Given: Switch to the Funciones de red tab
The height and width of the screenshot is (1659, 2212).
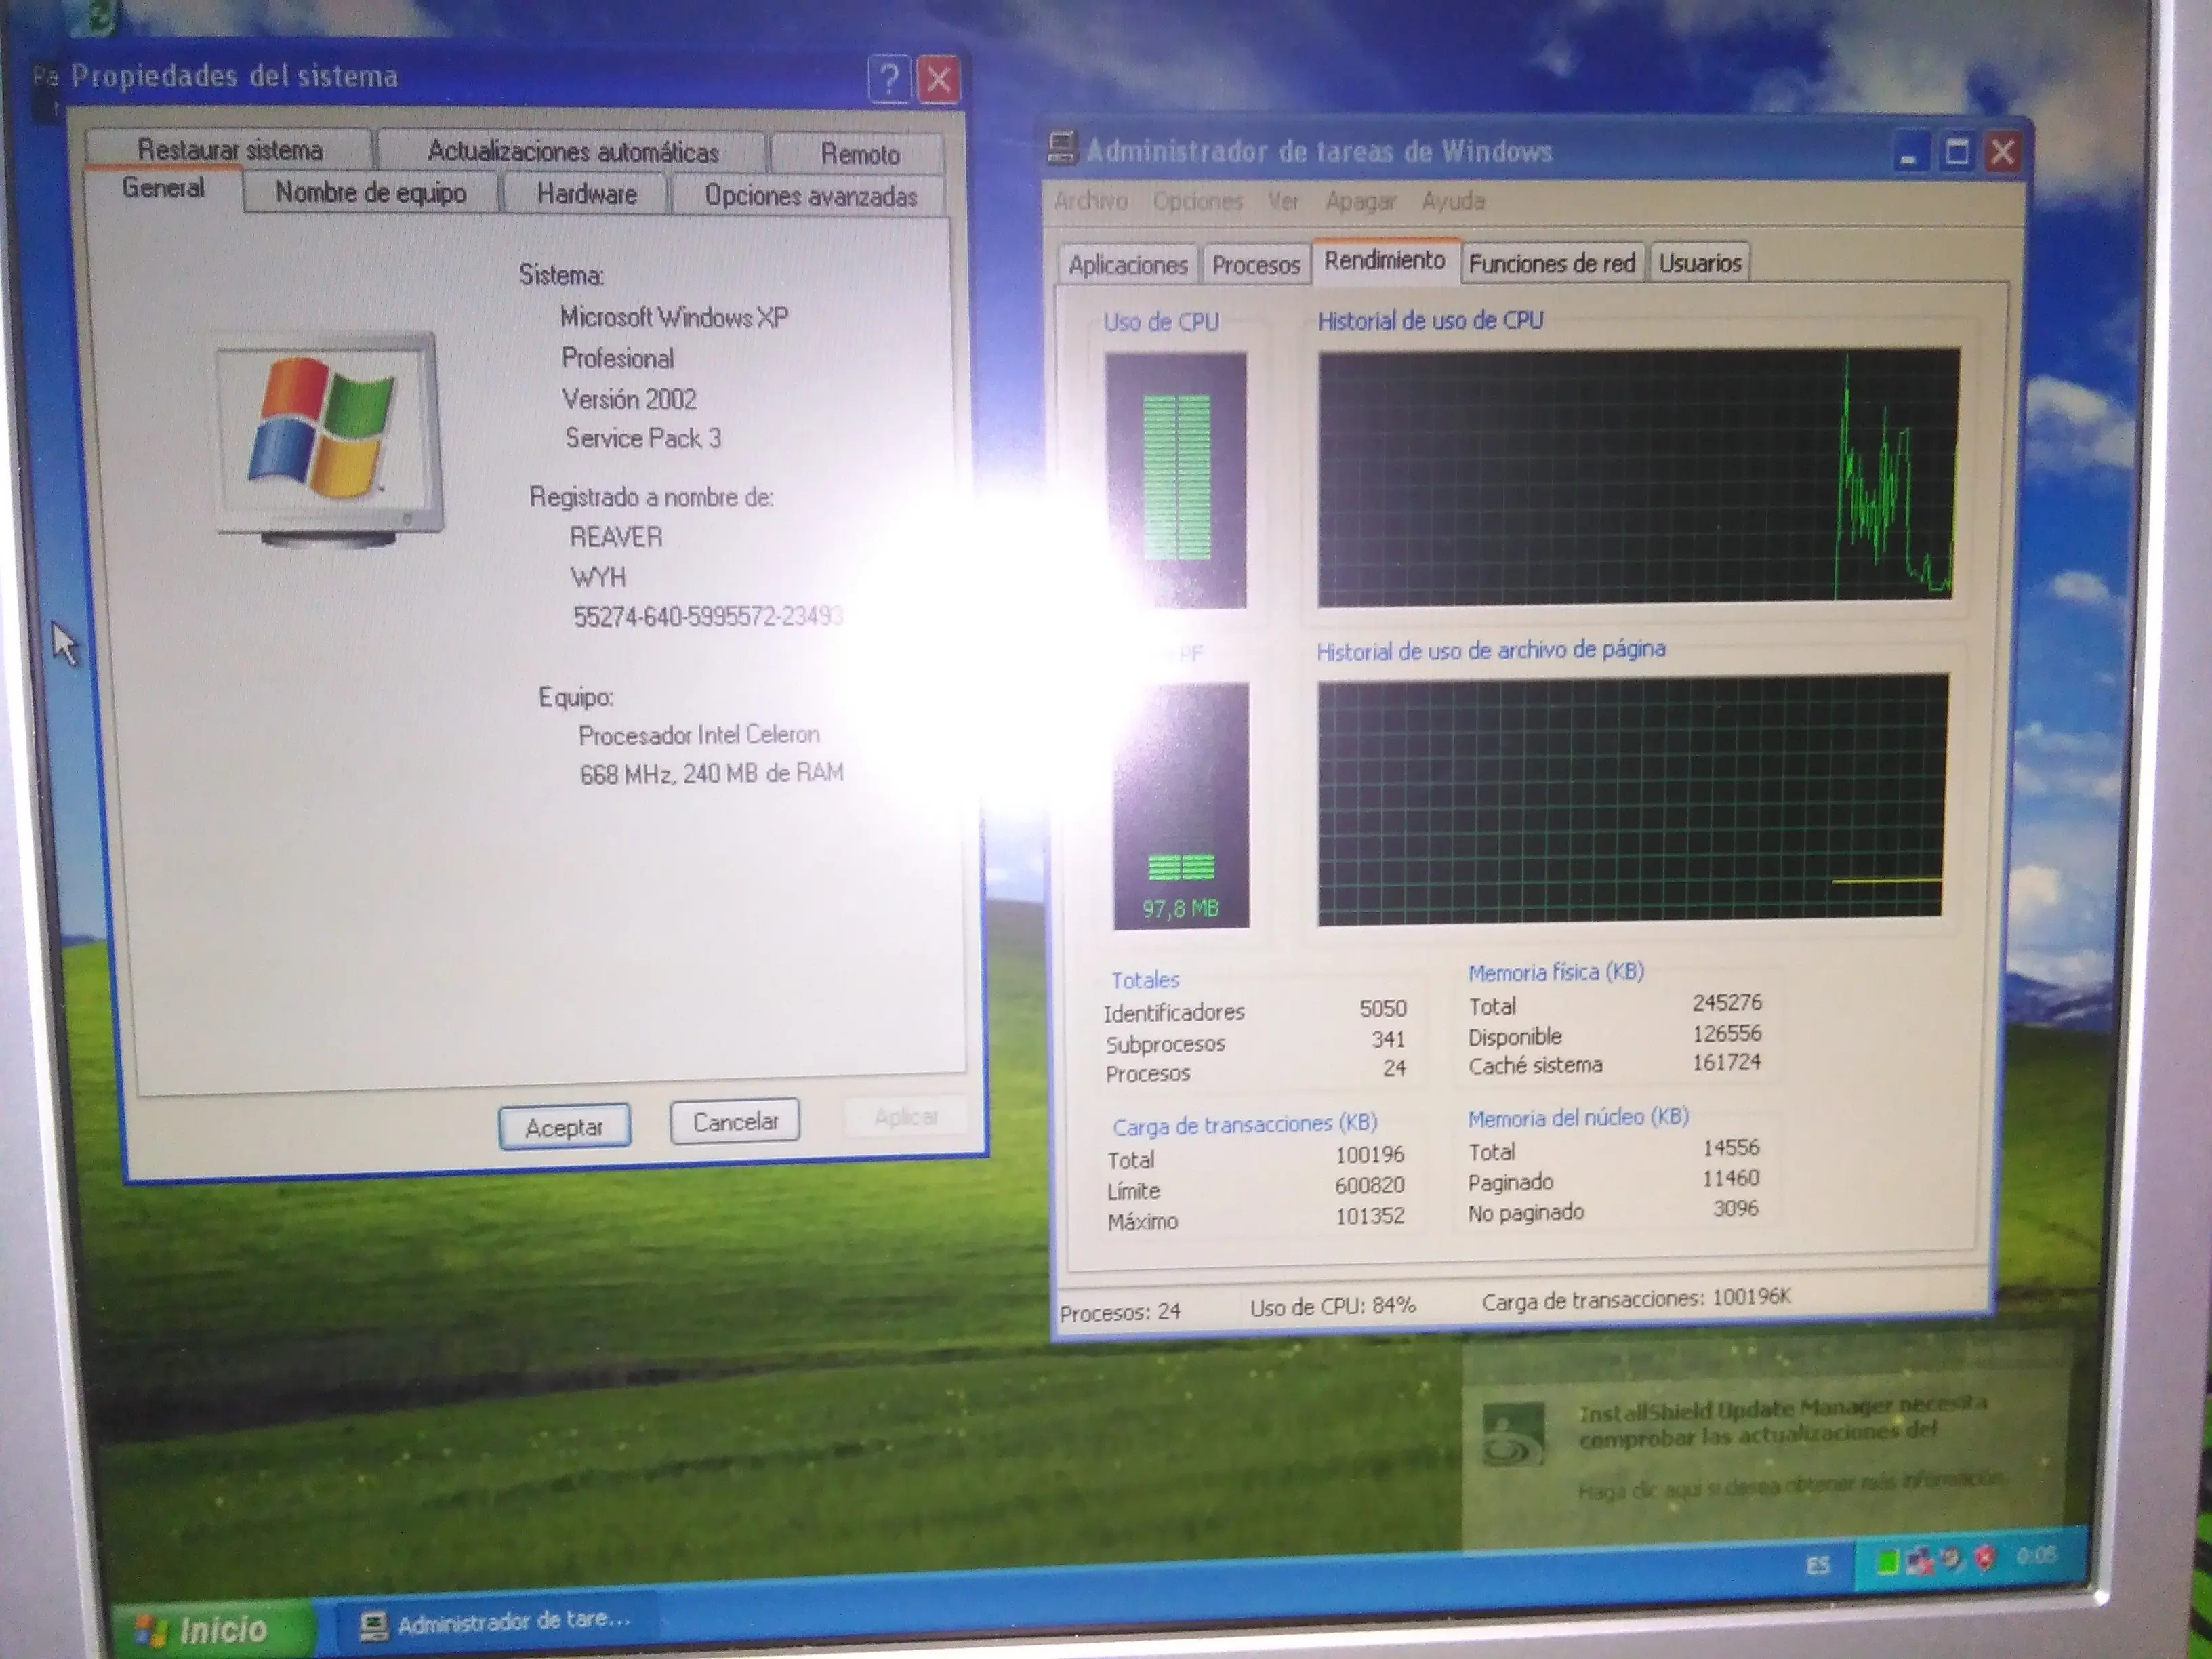Looking at the screenshot, I should tap(1551, 263).
